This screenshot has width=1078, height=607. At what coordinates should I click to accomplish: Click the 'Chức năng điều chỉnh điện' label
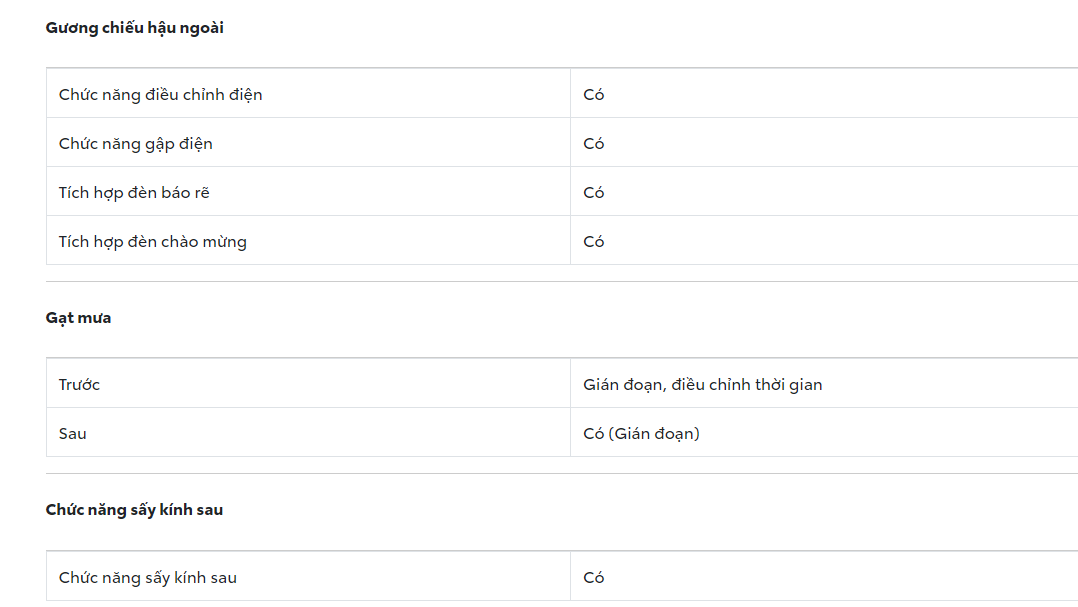tap(160, 95)
